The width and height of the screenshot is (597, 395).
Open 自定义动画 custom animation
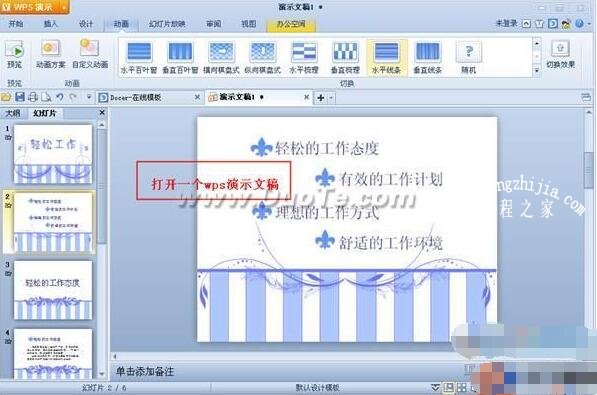click(x=90, y=54)
